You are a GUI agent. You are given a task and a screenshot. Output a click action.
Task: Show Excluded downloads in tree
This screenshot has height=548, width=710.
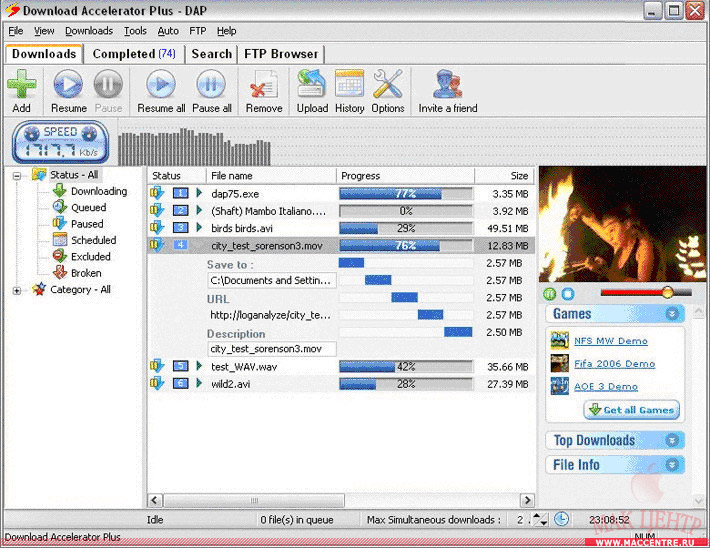[91, 256]
